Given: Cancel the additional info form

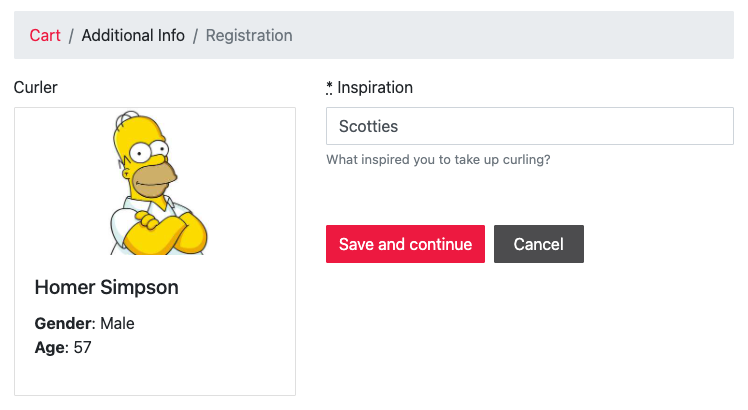Looking at the screenshot, I should (x=539, y=244).
